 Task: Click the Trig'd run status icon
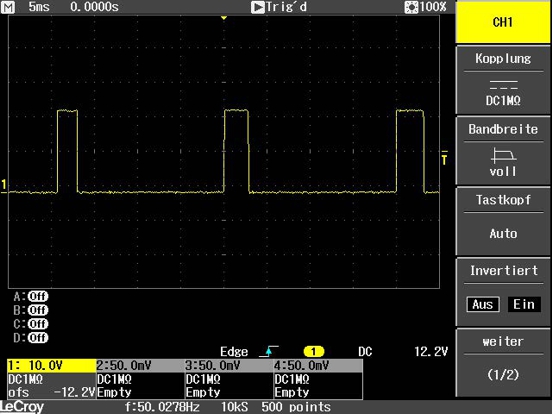[258, 7]
